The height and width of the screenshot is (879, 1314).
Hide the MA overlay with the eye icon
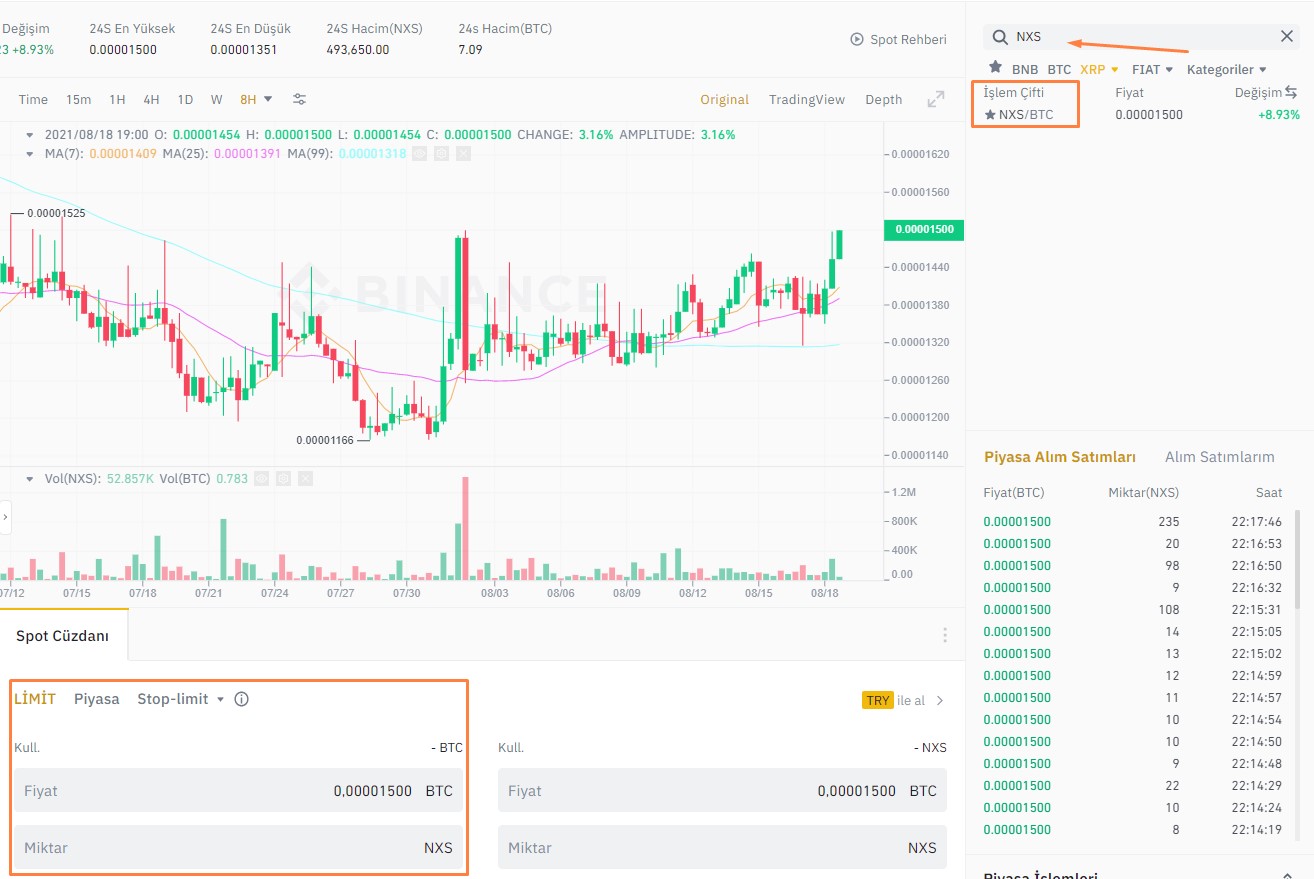point(421,153)
